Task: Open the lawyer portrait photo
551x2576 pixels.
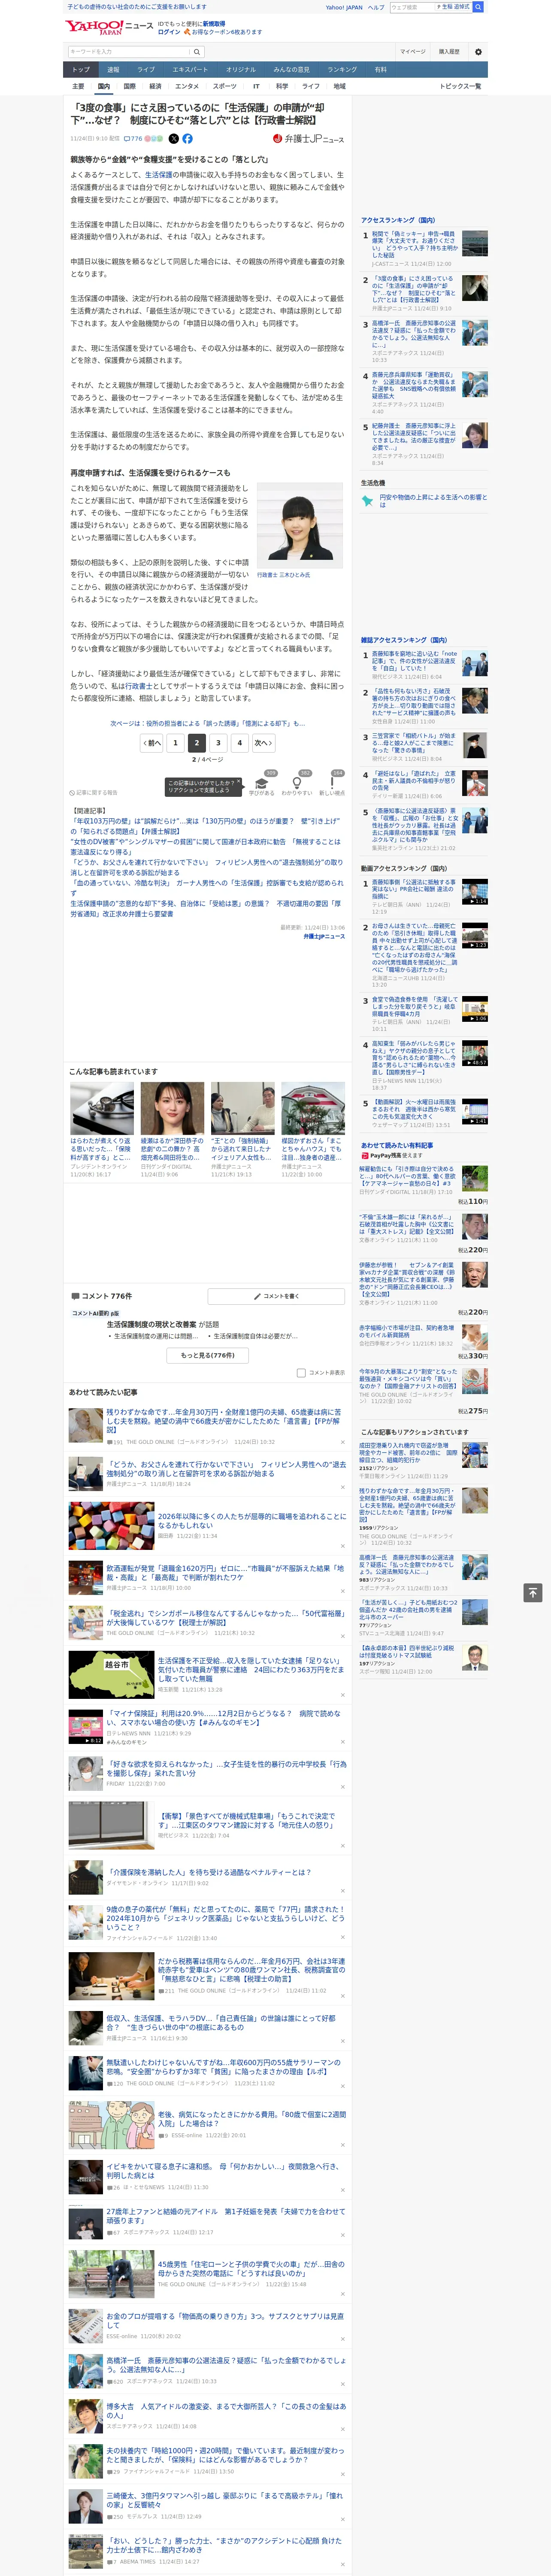Action: (300, 525)
